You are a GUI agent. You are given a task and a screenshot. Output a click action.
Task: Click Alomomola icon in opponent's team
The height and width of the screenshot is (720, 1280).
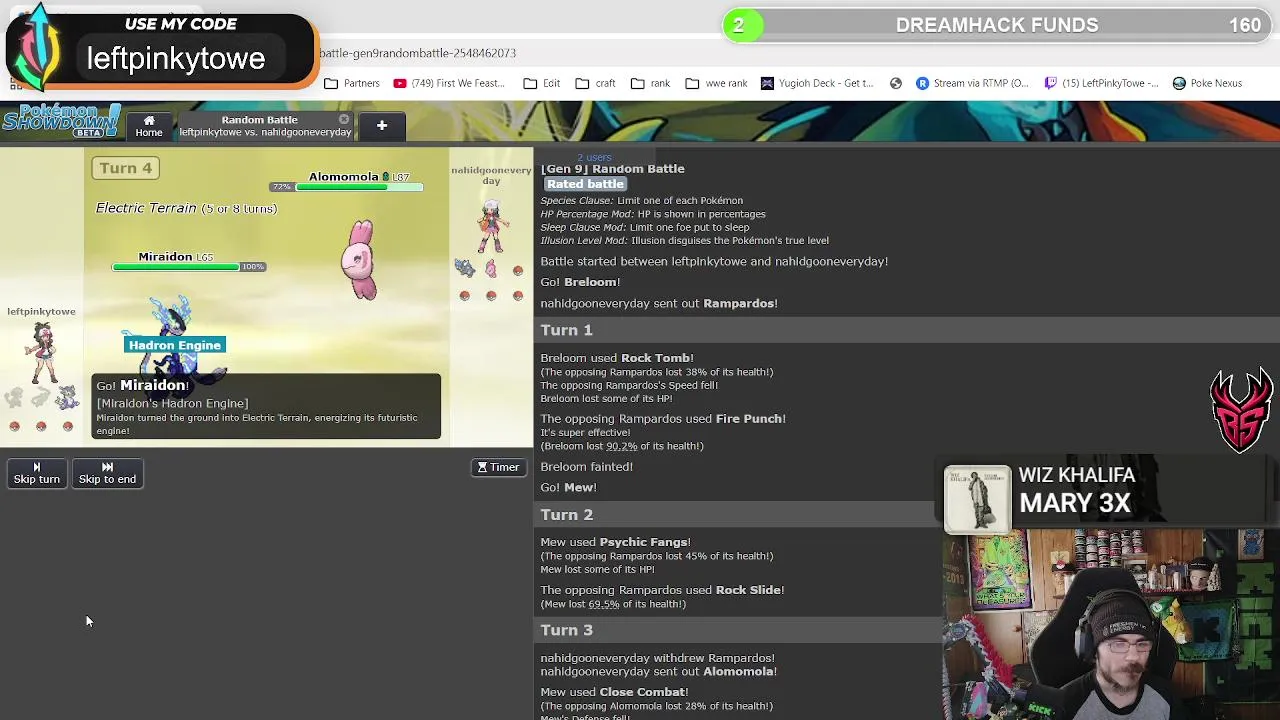tap(490, 268)
